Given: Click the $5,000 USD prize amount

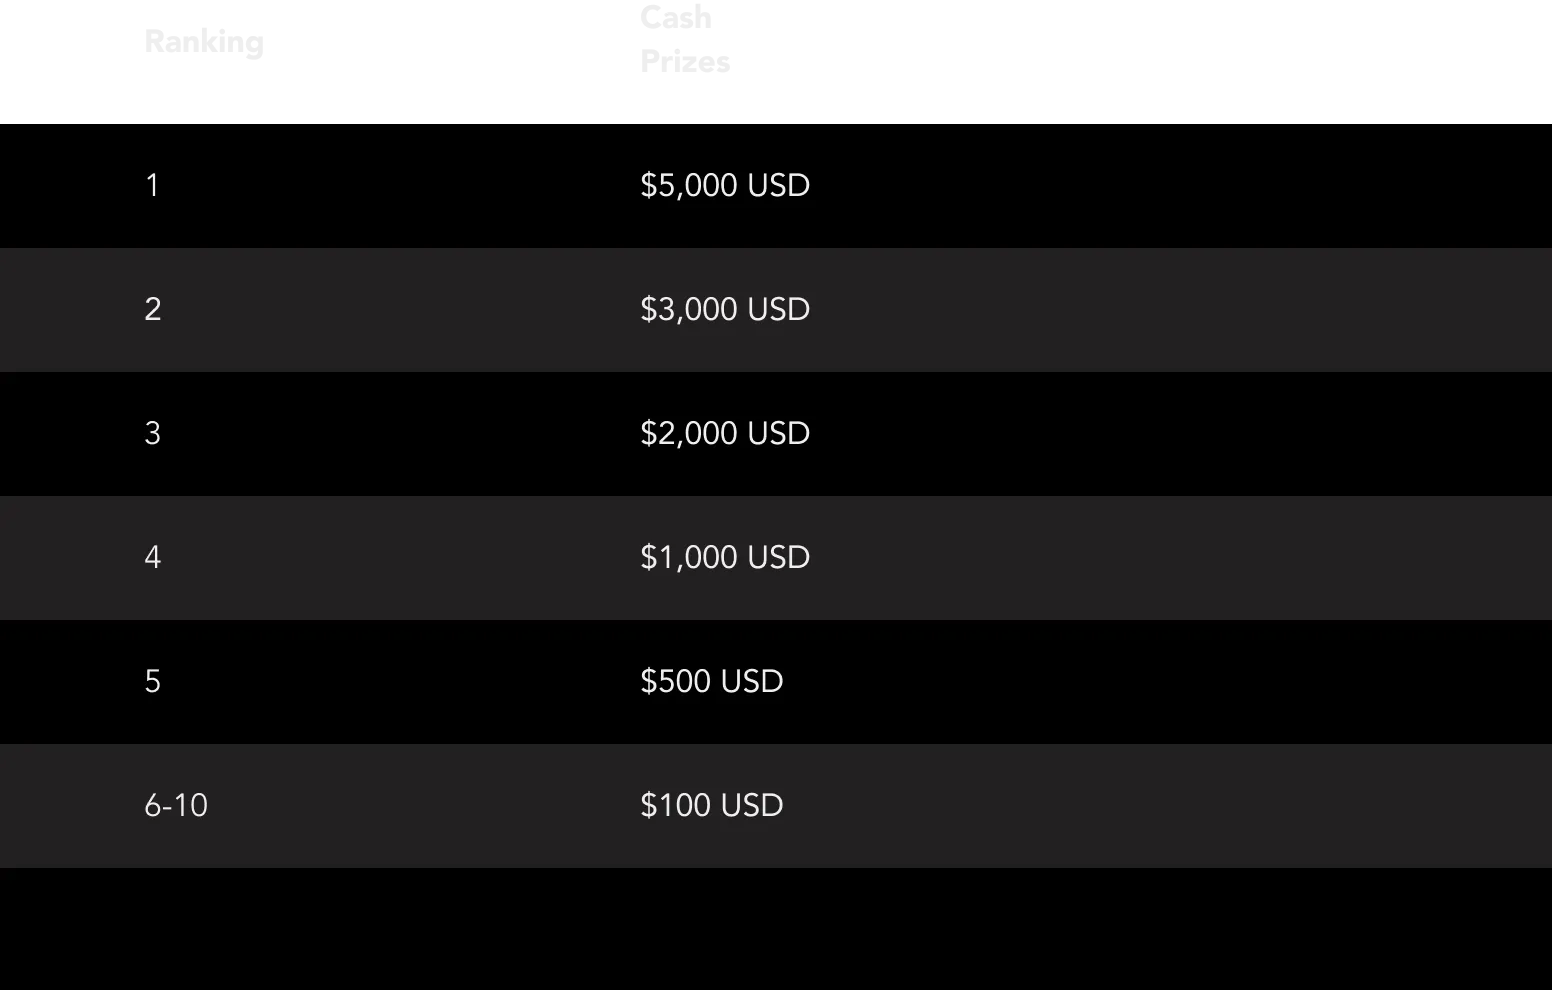Looking at the screenshot, I should [x=725, y=185].
